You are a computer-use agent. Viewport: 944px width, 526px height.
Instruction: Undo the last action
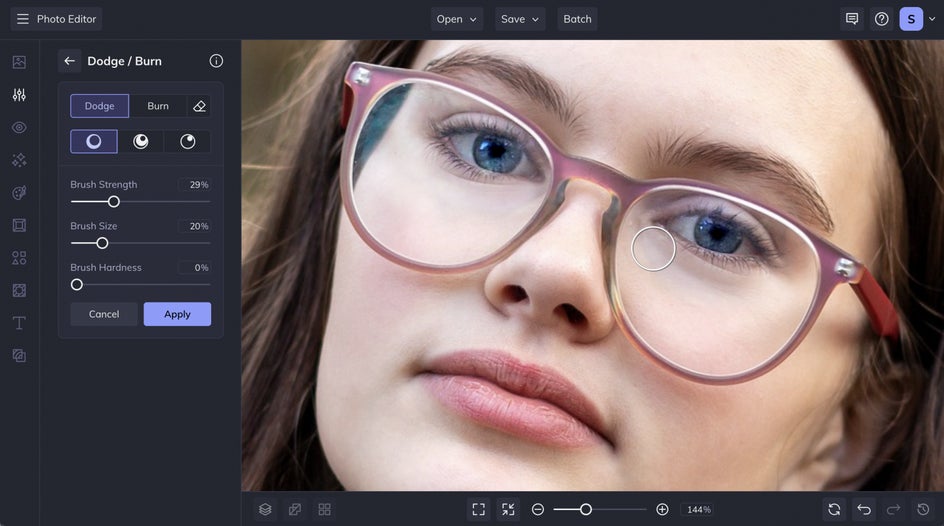click(864, 510)
